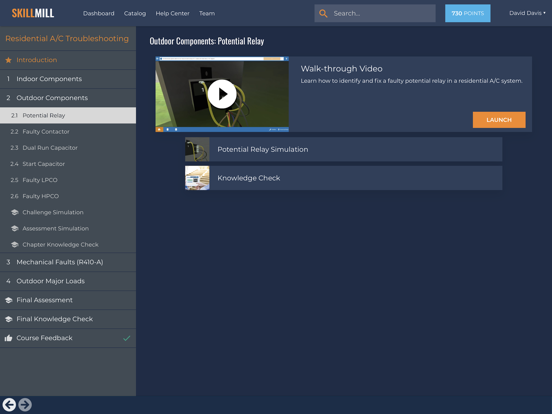Click the graduation cap icon for Final Knowledge Check

(x=8, y=319)
